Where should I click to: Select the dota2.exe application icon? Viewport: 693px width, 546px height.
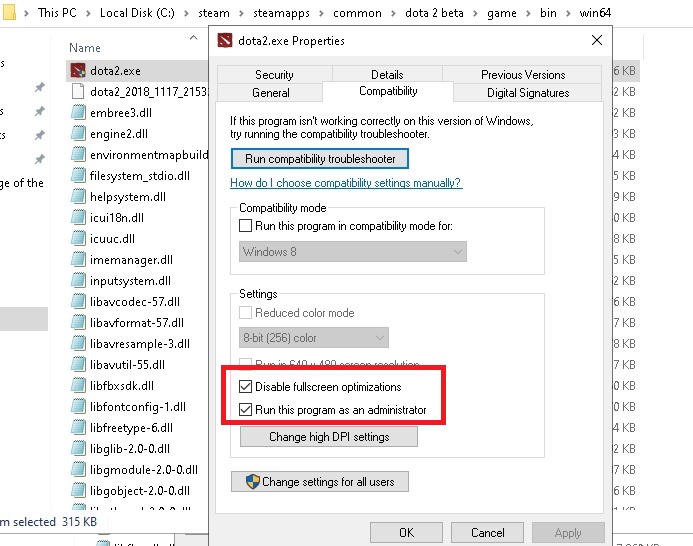coord(78,71)
